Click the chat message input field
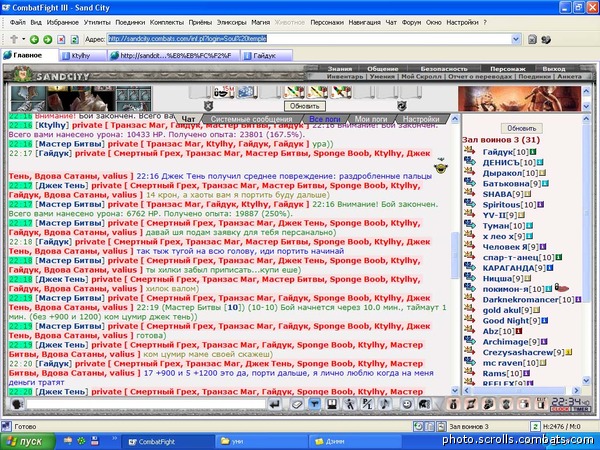This screenshot has width=600, height=450. point(145,404)
